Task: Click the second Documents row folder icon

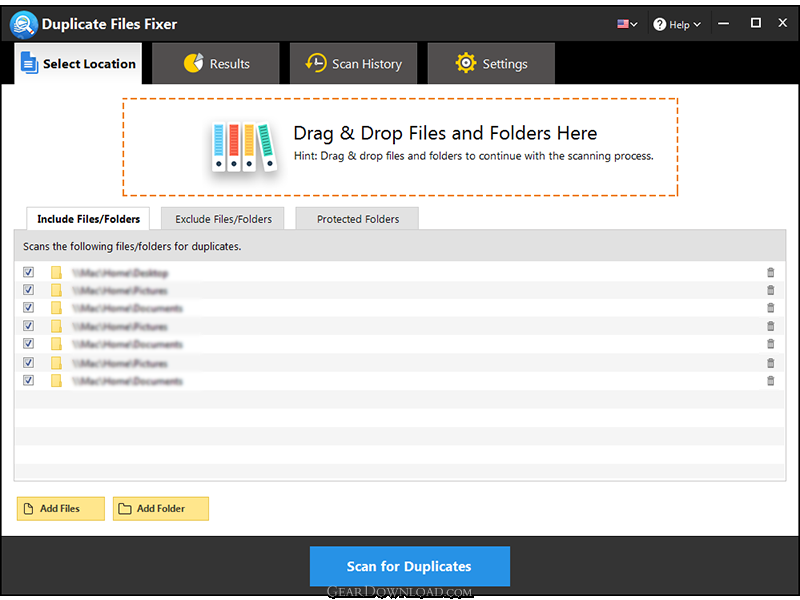Action: (56, 344)
